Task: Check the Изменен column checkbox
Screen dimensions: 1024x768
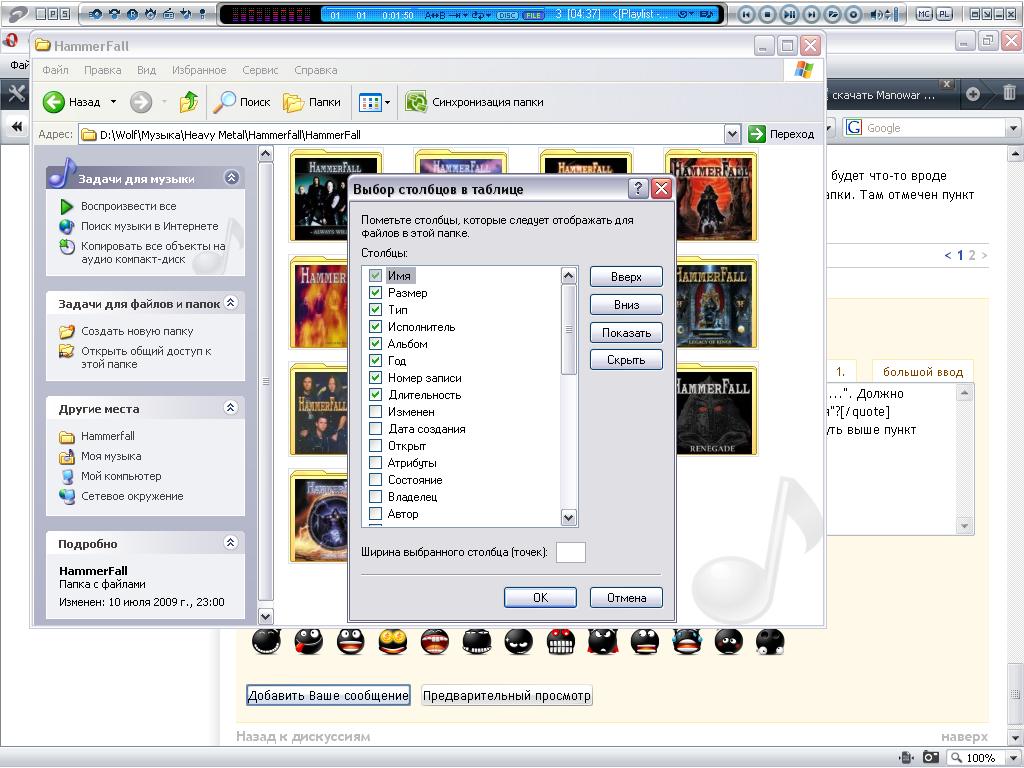Action: coord(376,411)
